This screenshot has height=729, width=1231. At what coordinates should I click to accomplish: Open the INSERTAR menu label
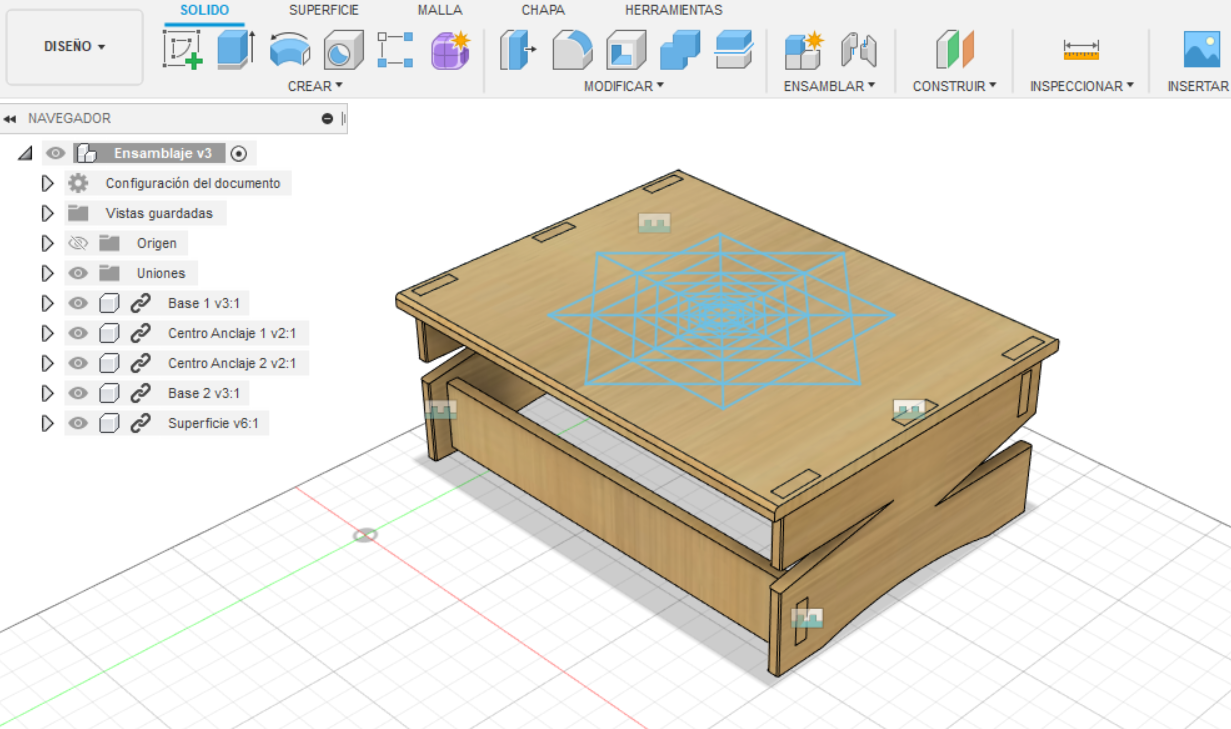pyautogui.click(x=1198, y=86)
